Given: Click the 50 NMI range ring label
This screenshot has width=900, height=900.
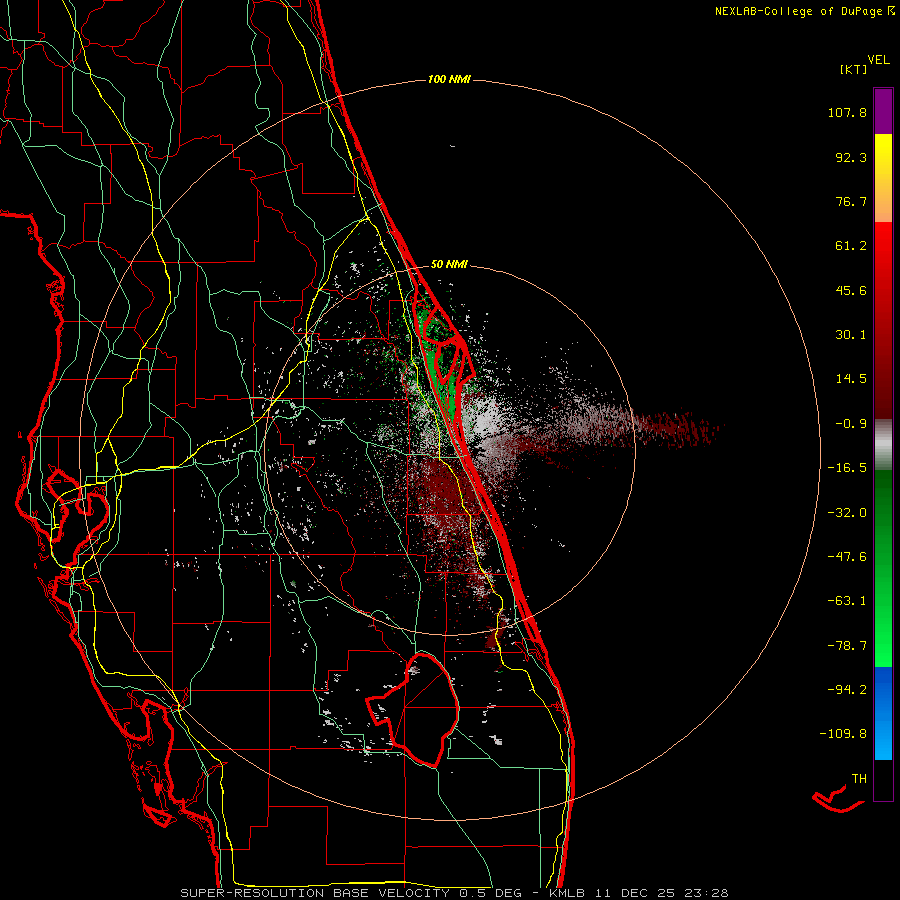Looking at the screenshot, I should [x=449, y=264].
